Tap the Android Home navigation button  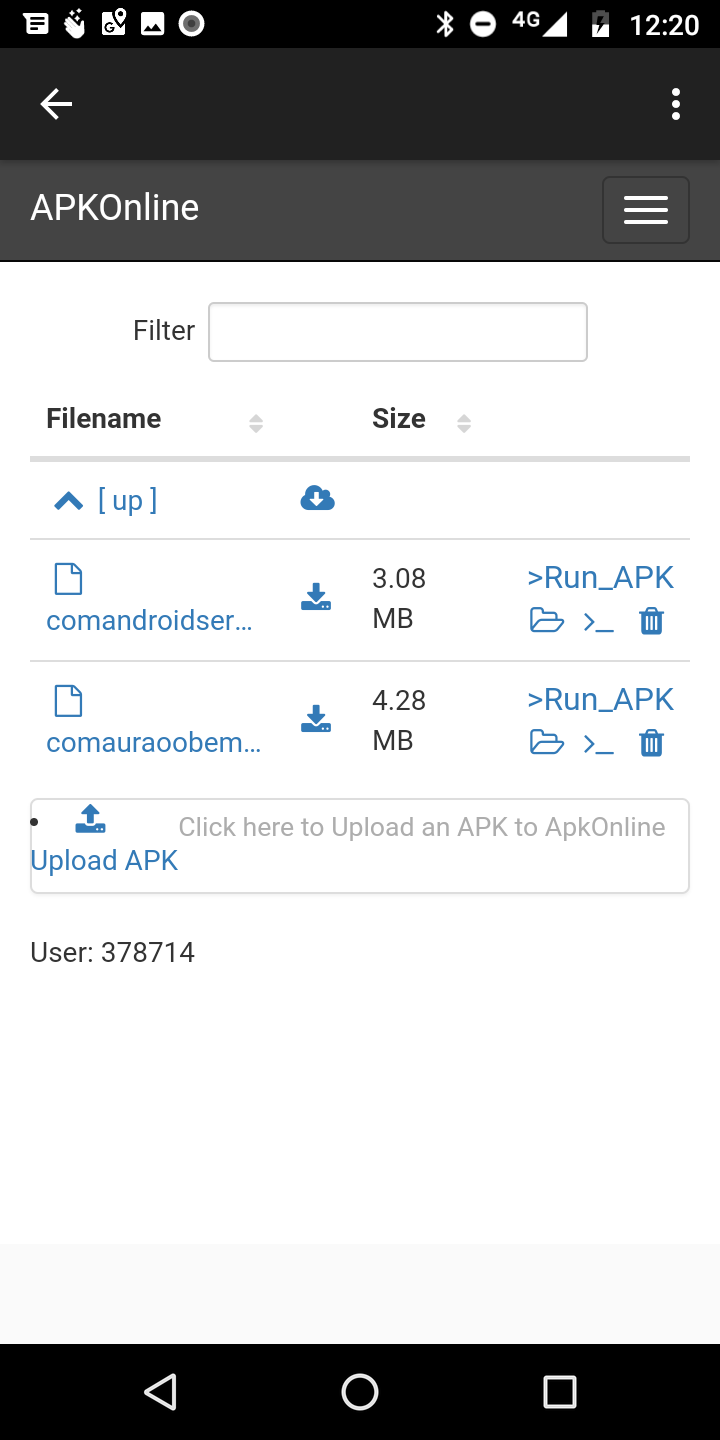[x=360, y=1391]
